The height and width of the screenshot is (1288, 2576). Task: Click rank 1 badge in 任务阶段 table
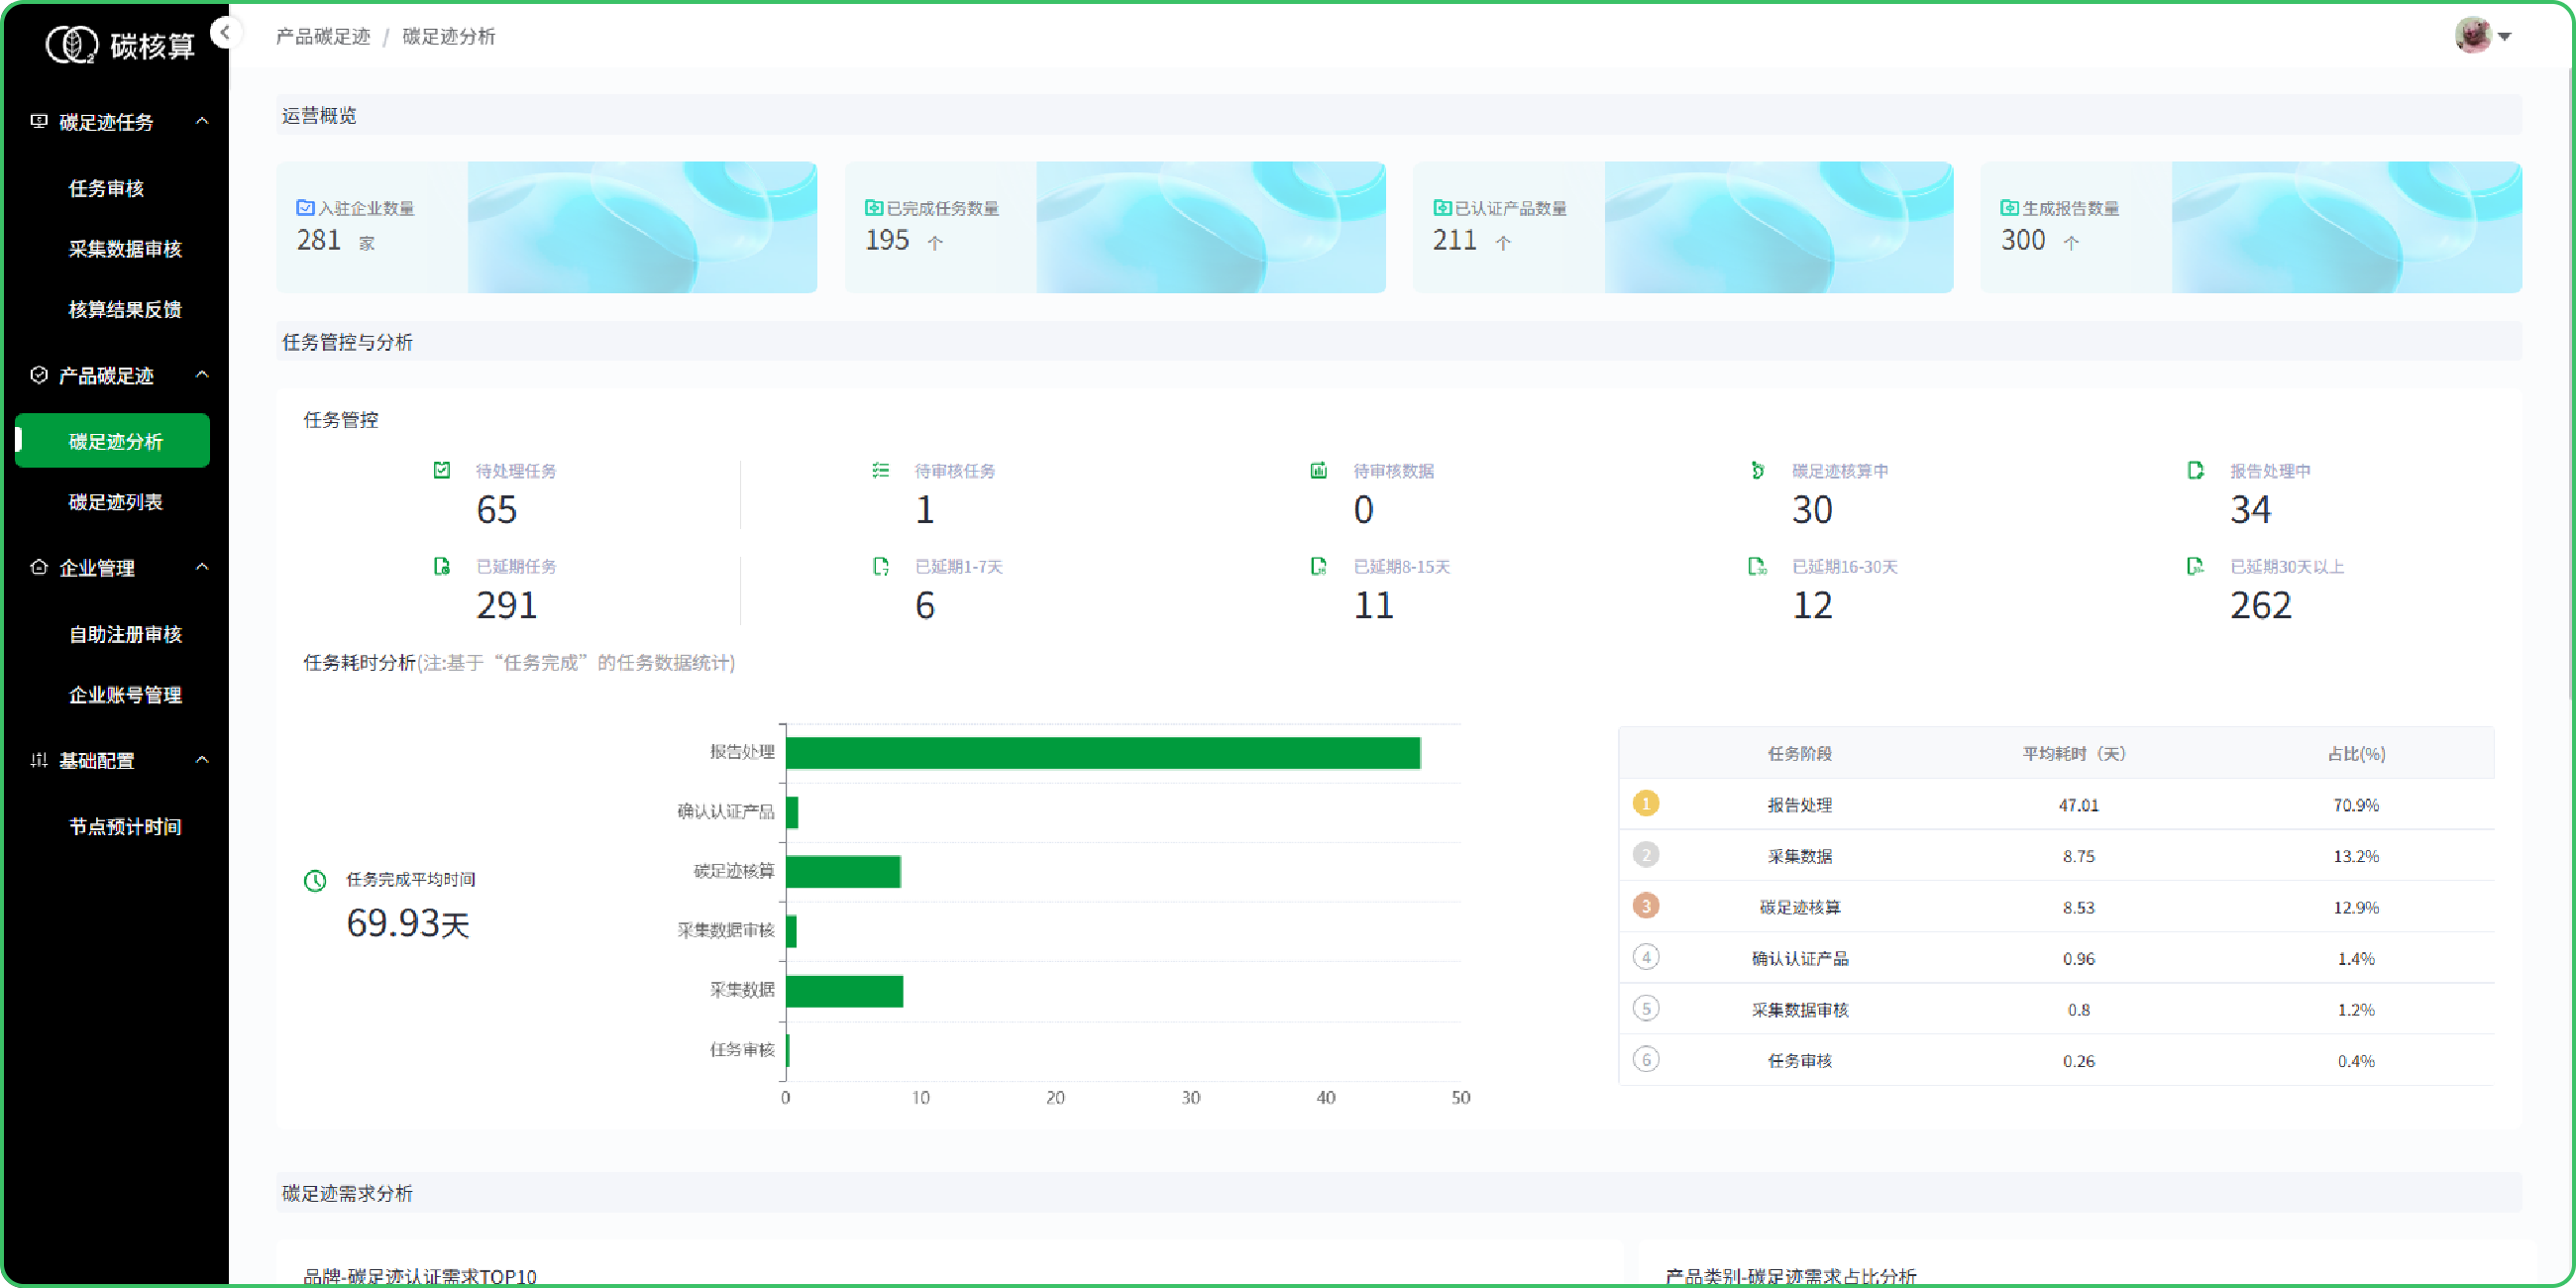pyautogui.click(x=1645, y=804)
